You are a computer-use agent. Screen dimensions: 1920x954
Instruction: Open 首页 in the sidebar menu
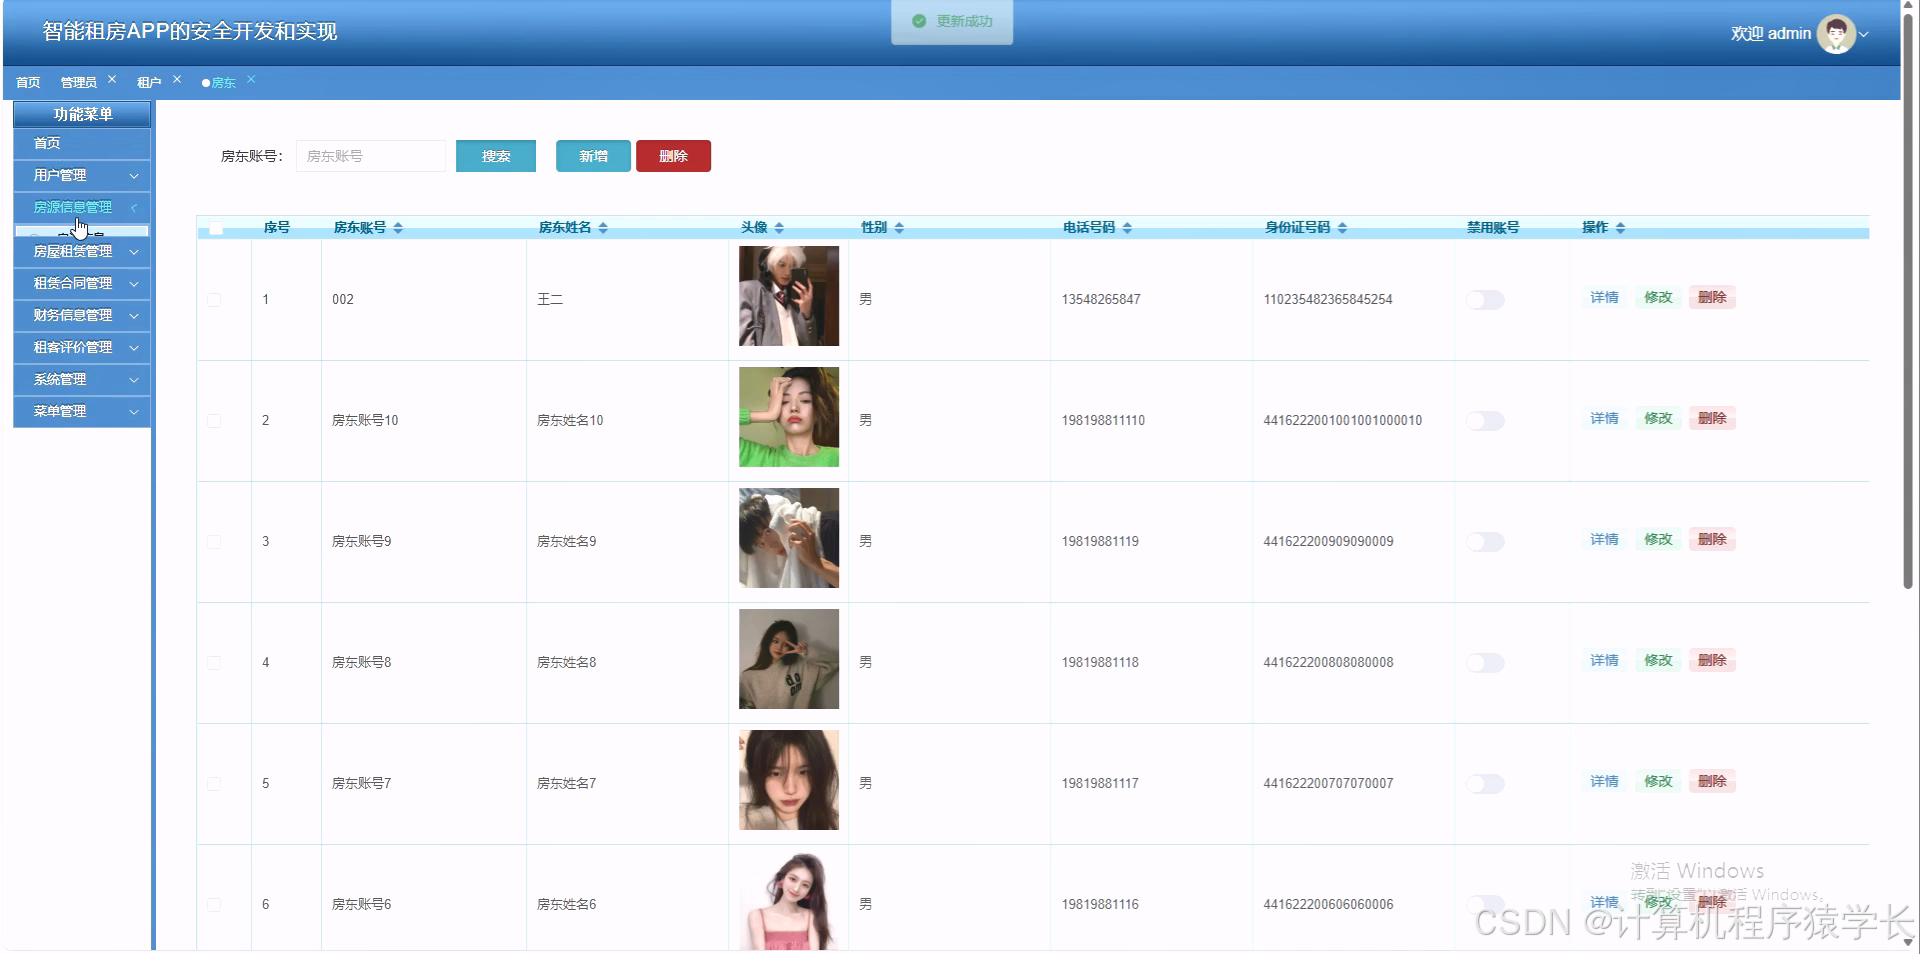pyautogui.click(x=82, y=143)
